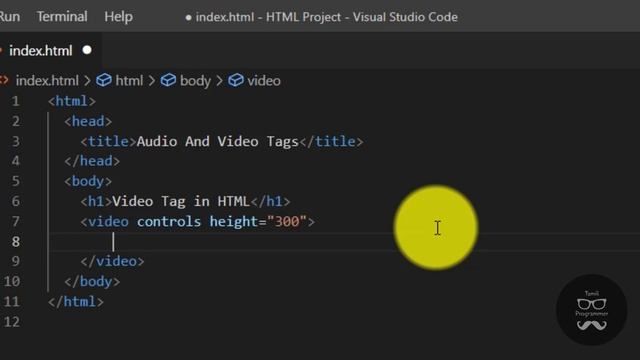The height and width of the screenshot is (360, 640).
Task: Click the height value "300"
Action: [287, 221]
